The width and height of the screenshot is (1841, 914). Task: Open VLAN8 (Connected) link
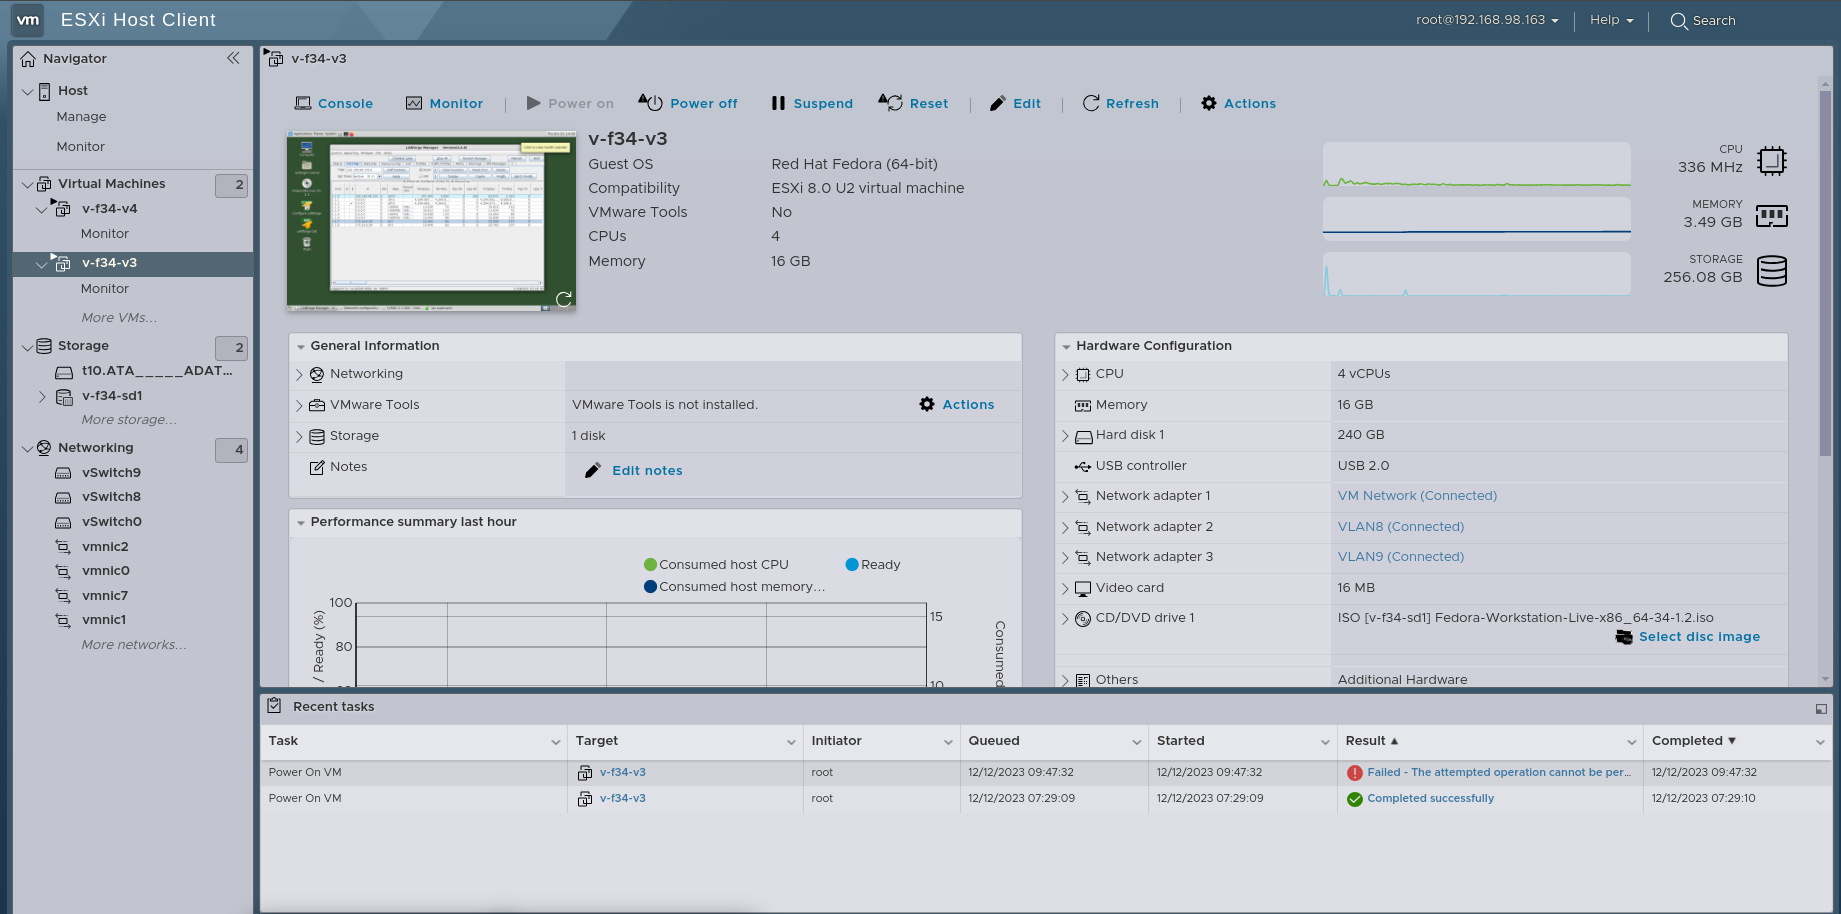click(1400, 526)
